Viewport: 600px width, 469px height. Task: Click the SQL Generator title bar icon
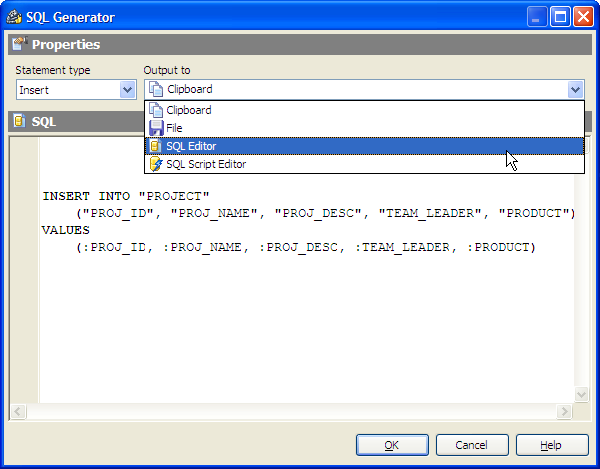click(x=13, y=17)
